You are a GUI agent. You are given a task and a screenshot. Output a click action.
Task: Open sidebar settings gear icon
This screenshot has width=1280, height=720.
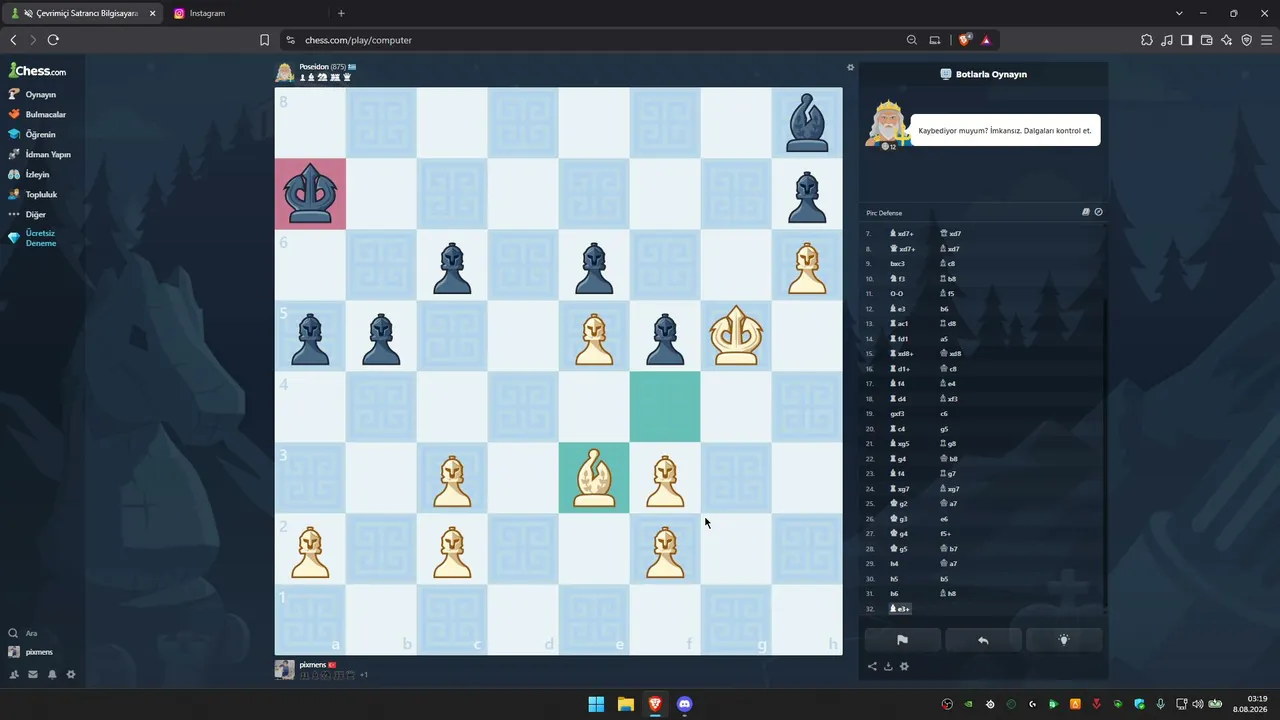pos(71,674)
